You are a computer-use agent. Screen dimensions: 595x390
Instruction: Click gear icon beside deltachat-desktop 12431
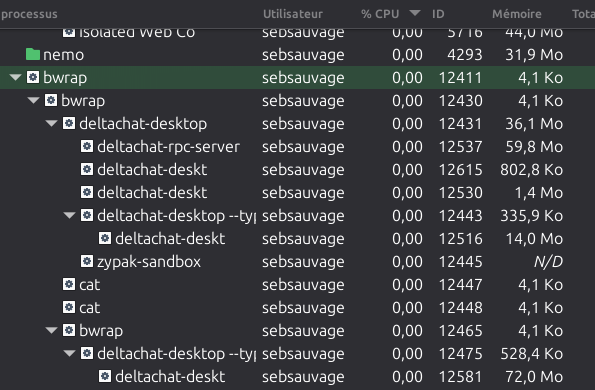point(69,123)
